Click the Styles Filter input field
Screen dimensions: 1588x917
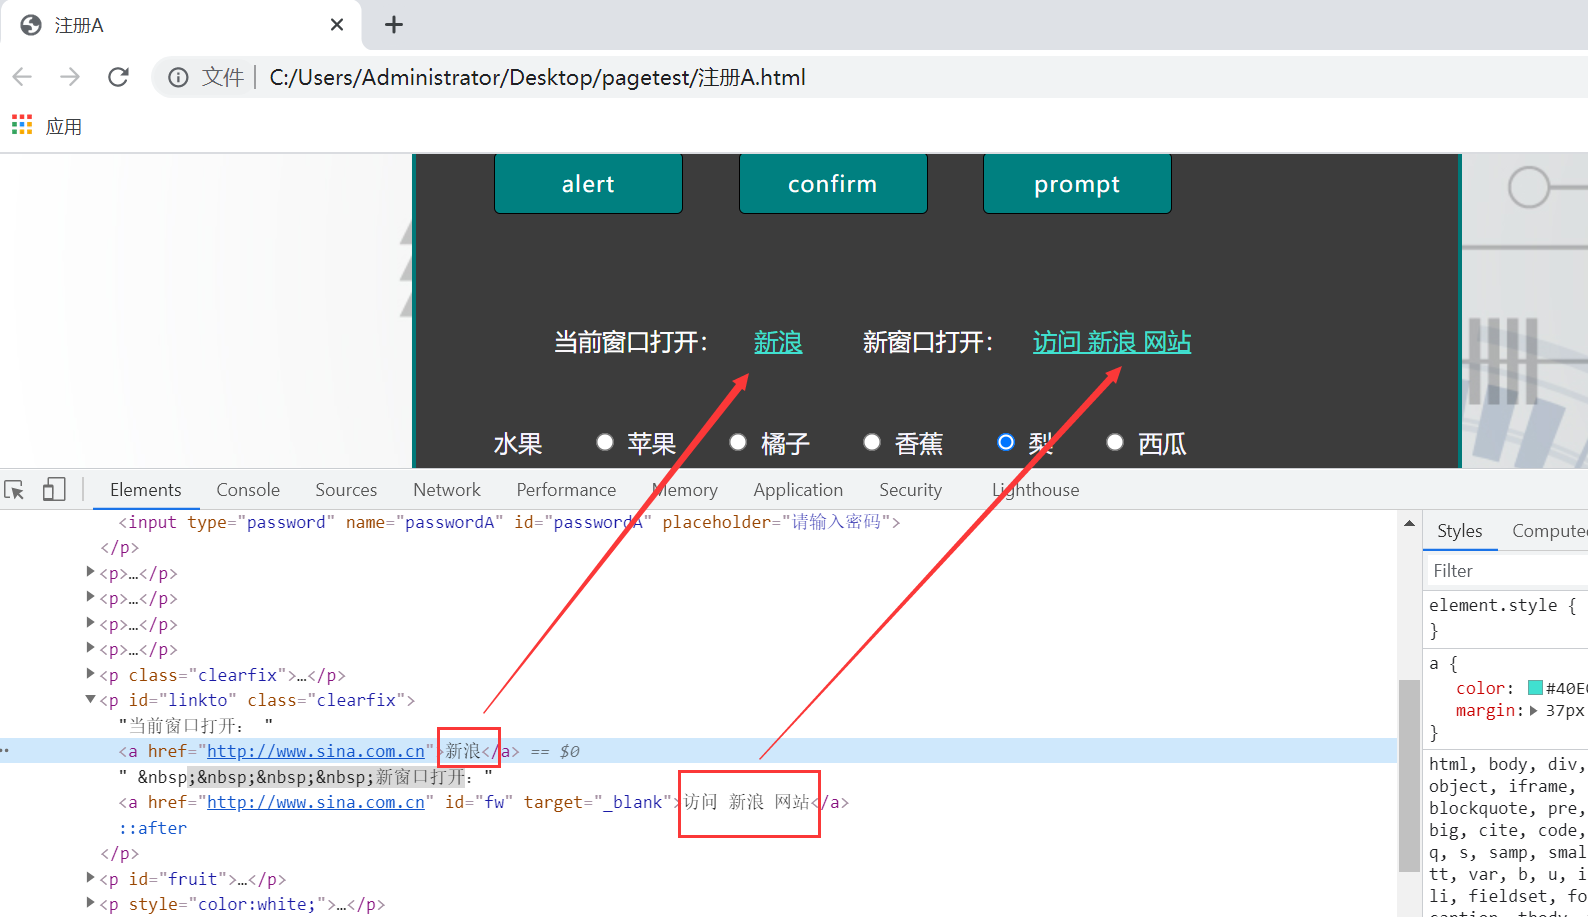[x=1506, y=571]
